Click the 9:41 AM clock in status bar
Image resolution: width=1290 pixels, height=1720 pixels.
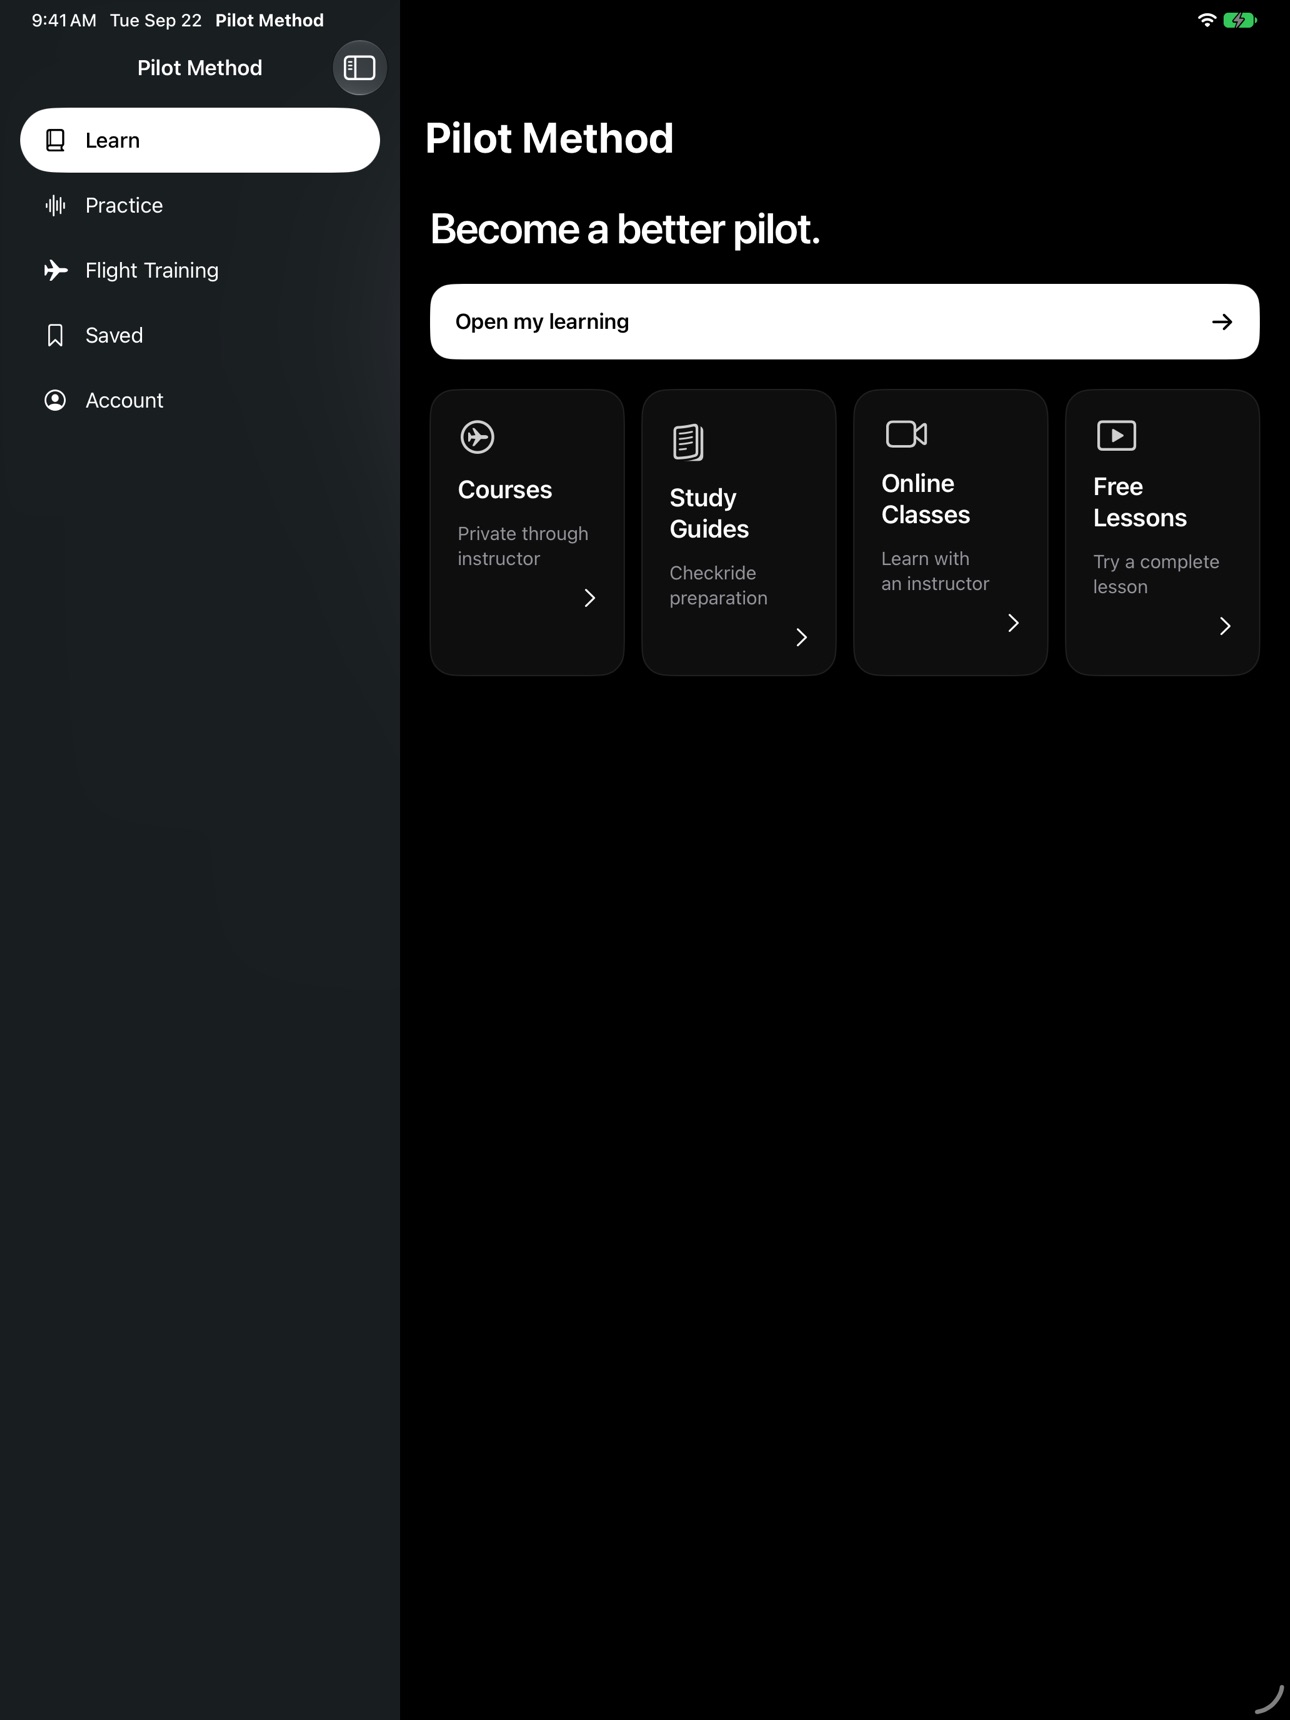[x=64, y=20]
